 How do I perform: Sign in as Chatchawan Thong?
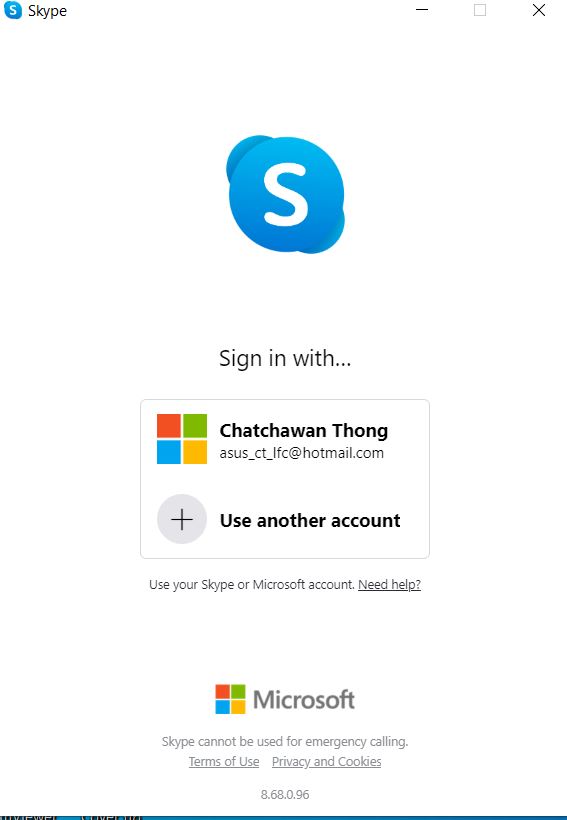point(285,440)
